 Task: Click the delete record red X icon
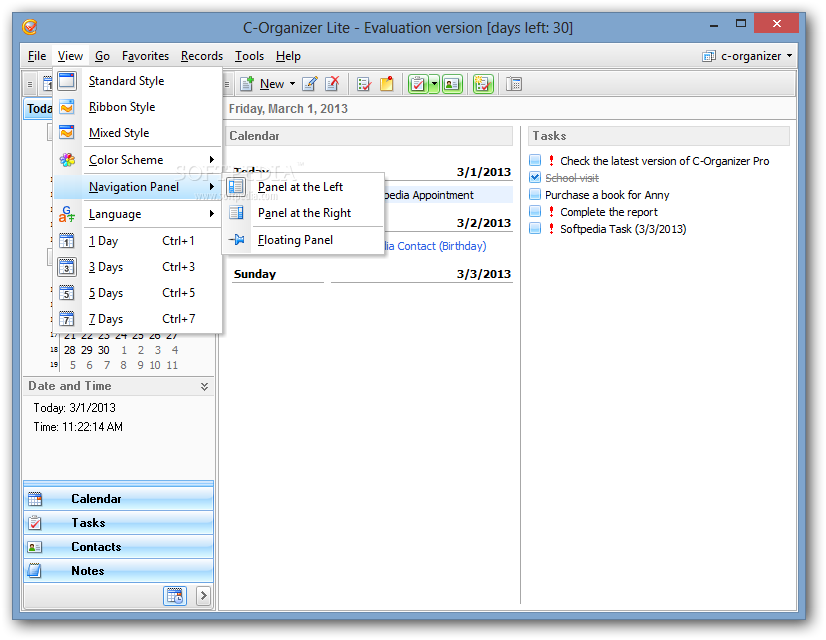tap(332, 84)
